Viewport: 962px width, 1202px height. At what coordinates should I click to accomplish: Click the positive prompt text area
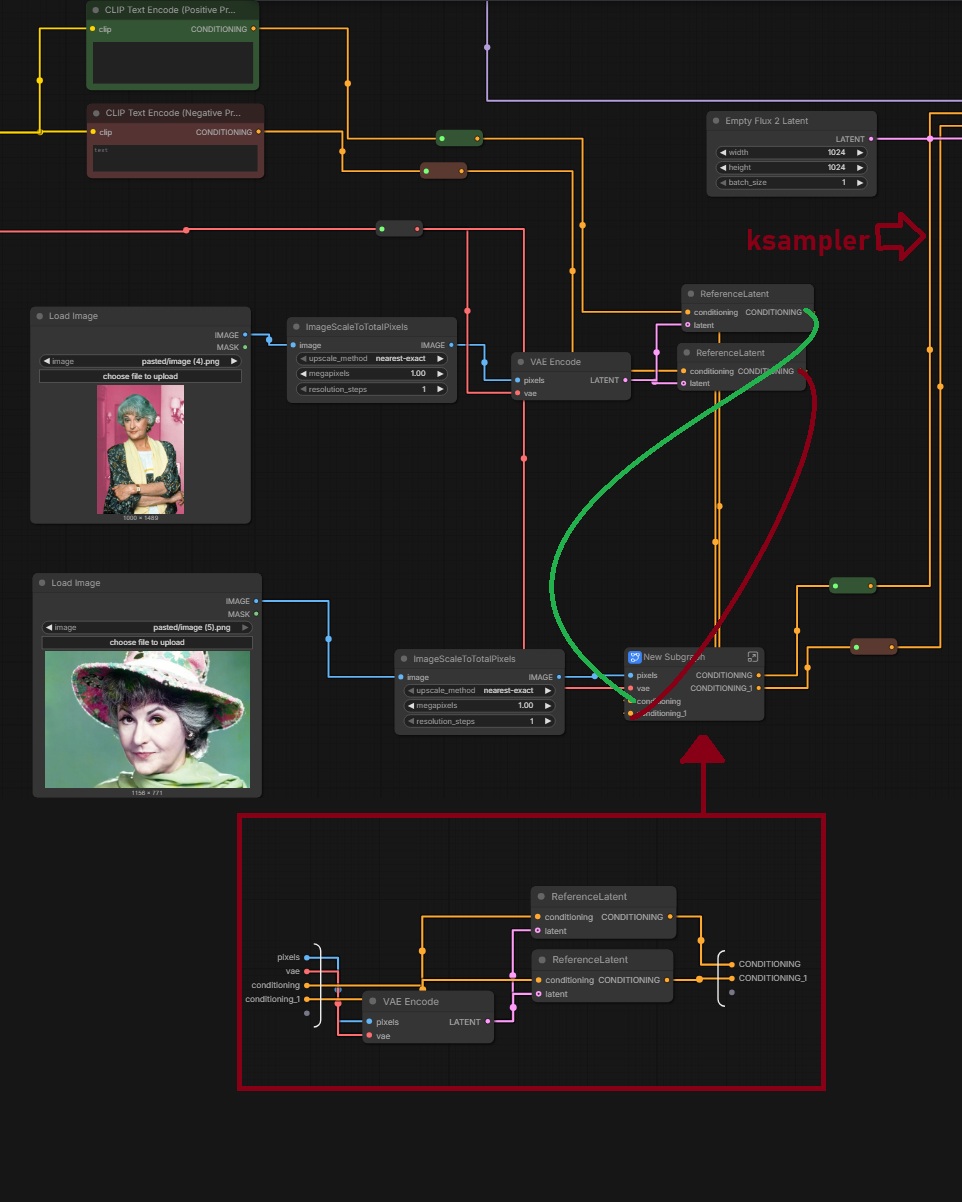(175, 62)
